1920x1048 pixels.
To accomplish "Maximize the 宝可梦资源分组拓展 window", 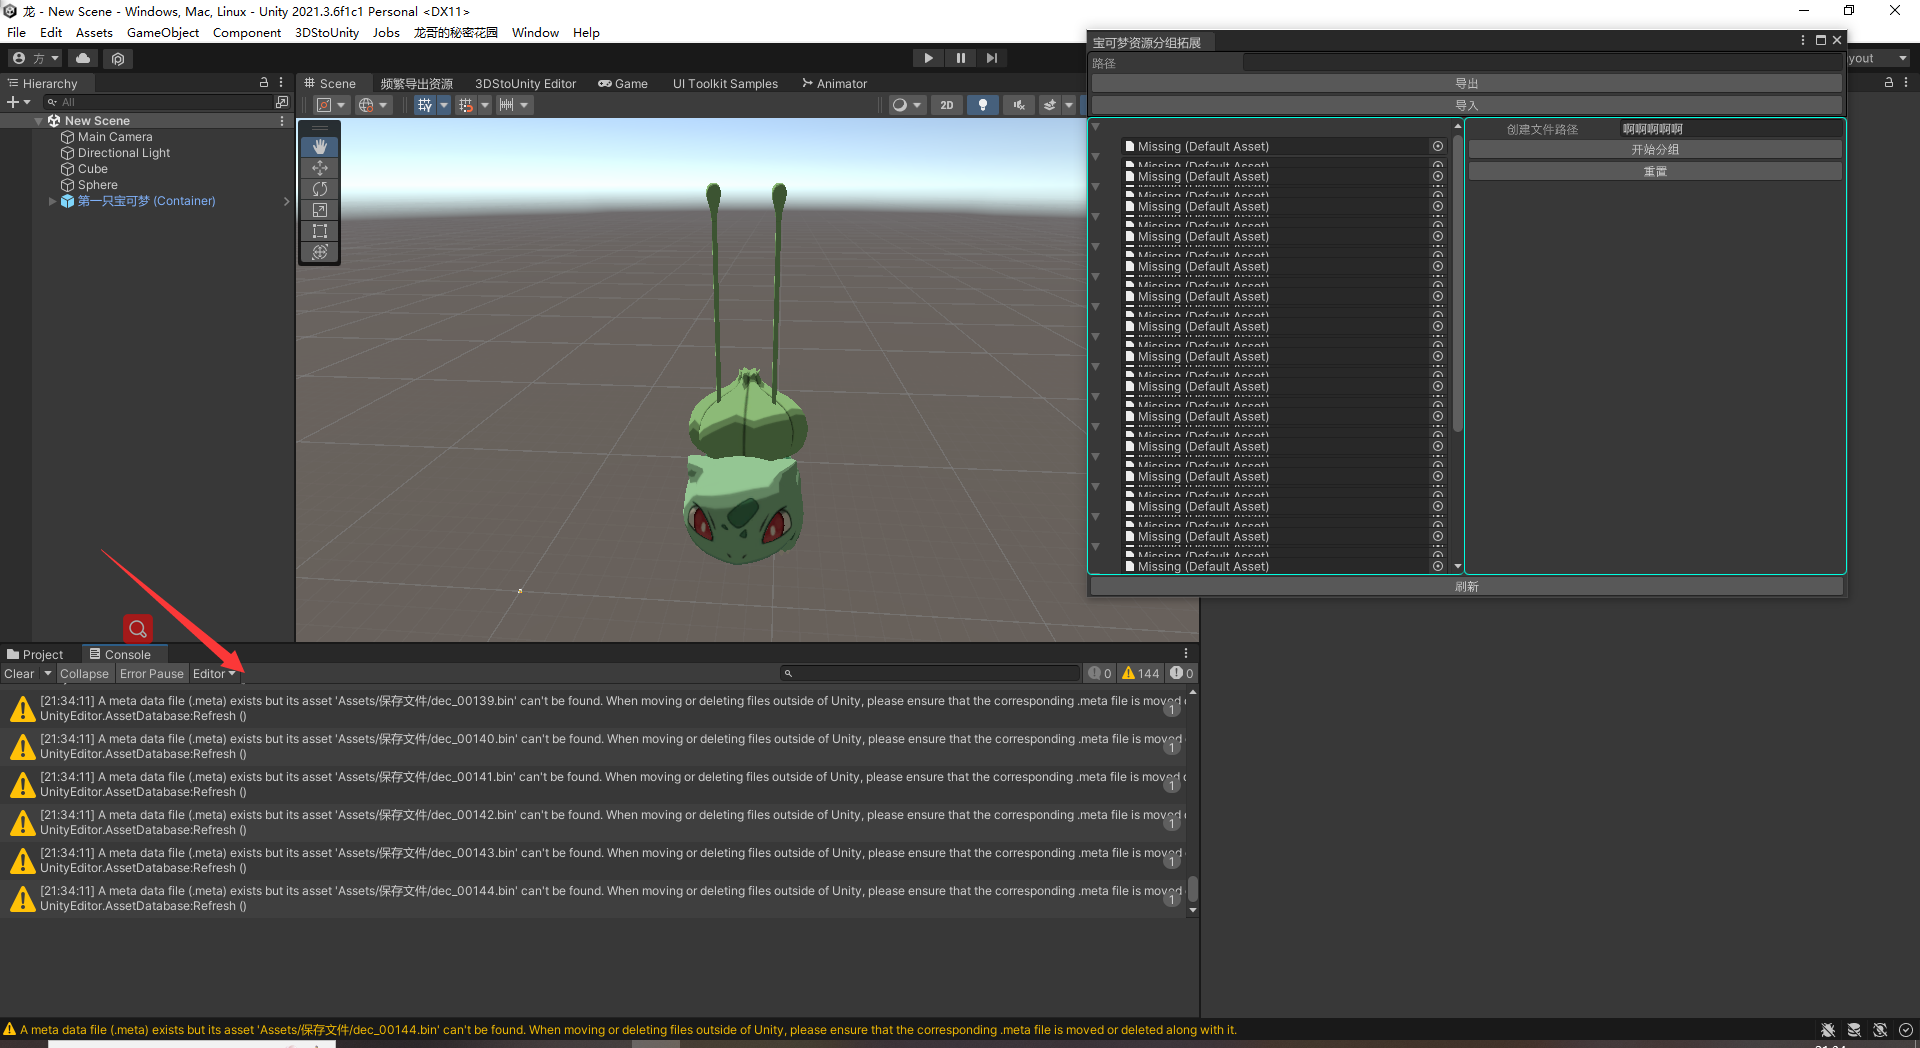I will (1821, 40).
